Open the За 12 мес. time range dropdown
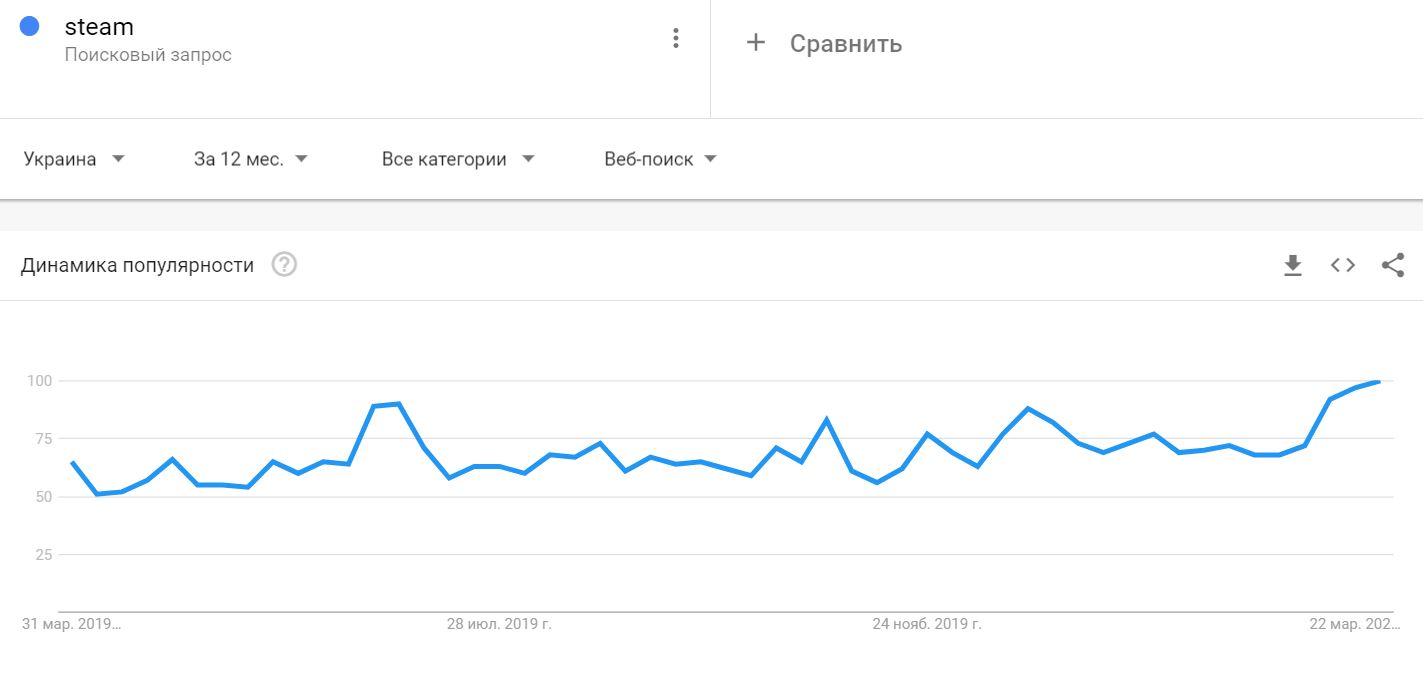 pyautogui.click(x=251, y=159)
